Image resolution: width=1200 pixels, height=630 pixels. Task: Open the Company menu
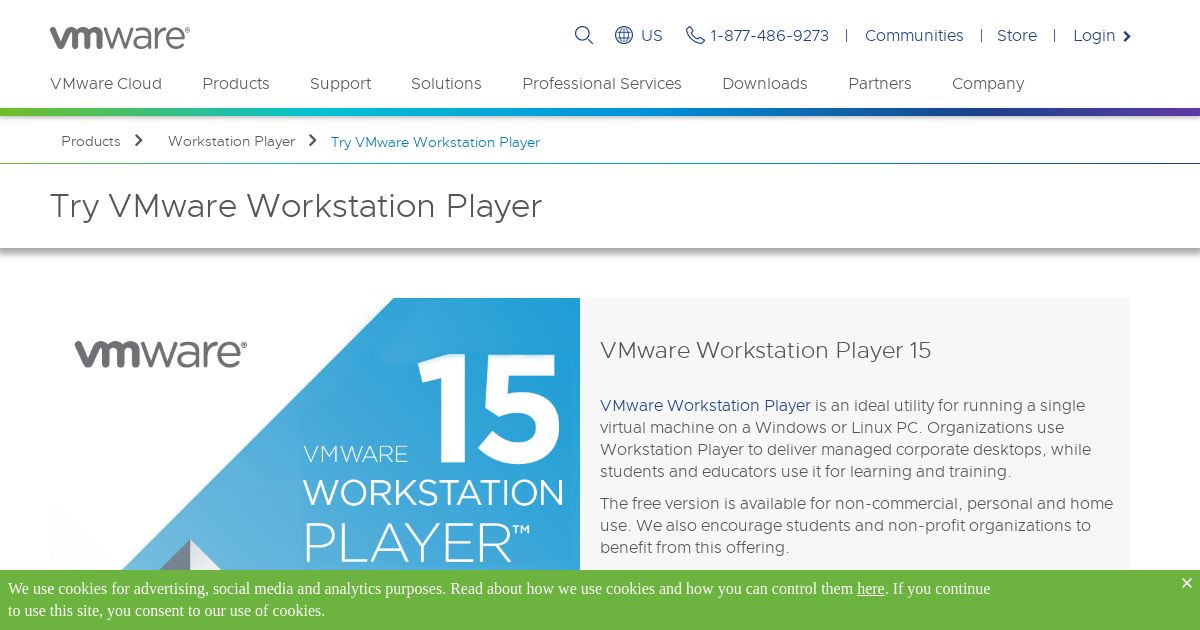pos(988,84)
